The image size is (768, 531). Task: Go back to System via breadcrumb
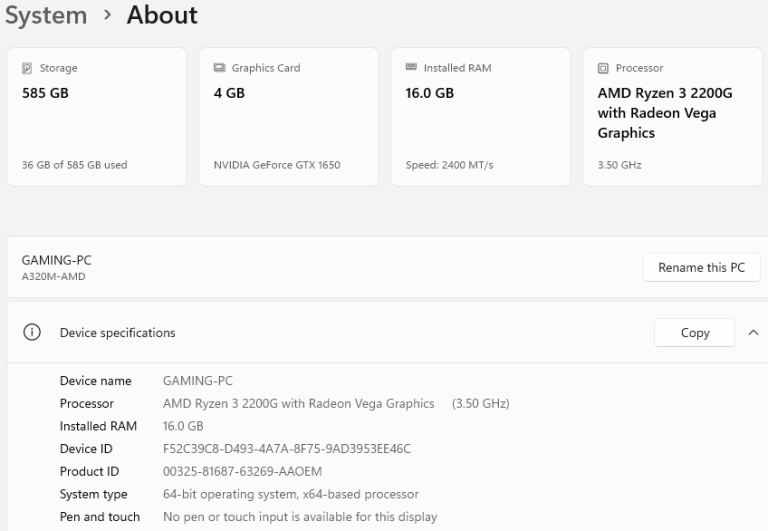coord(43,16)
